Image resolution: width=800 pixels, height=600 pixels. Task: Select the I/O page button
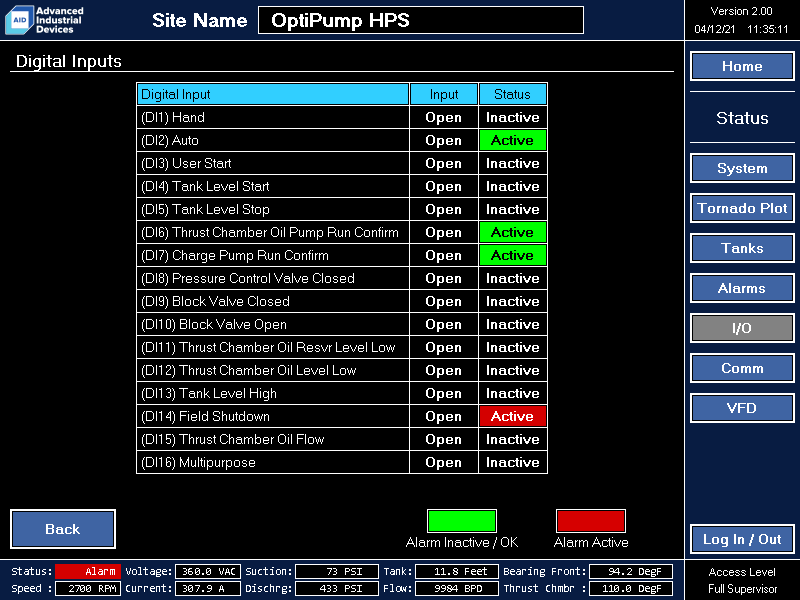742,328
